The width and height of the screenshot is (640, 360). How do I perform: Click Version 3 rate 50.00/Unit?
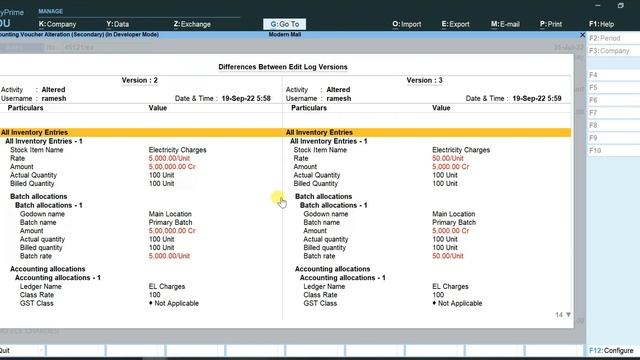[448, 158]
